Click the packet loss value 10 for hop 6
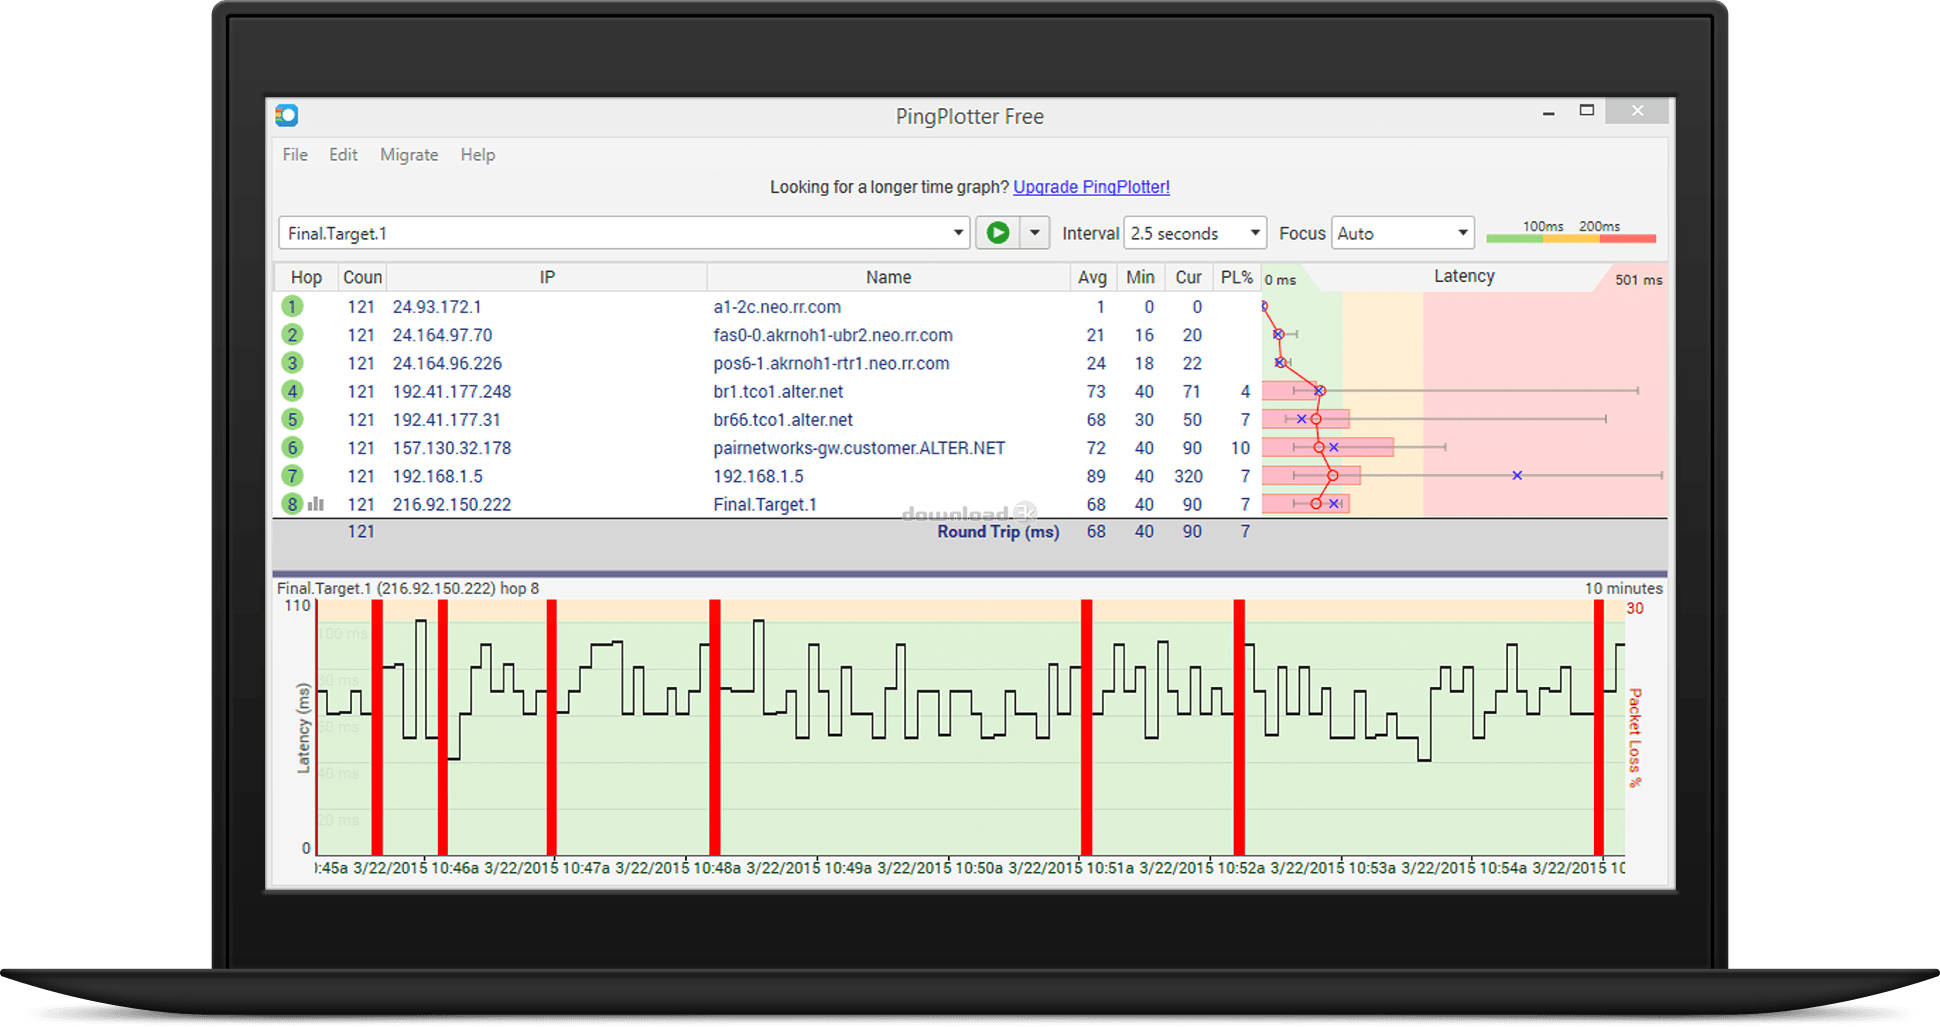1940x1027 pixels. 1240,448
